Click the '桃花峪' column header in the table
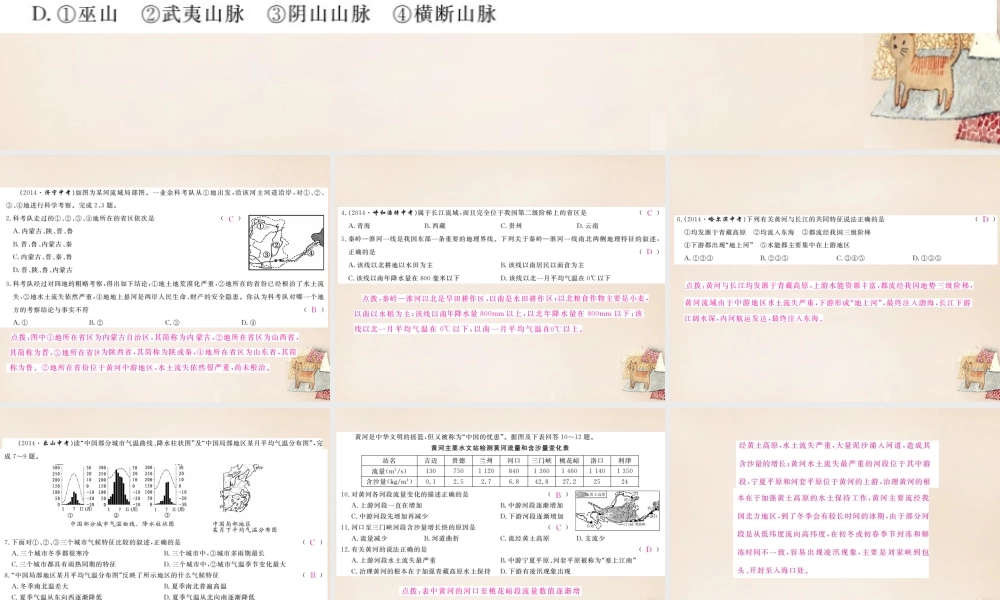 pos(569,460)
